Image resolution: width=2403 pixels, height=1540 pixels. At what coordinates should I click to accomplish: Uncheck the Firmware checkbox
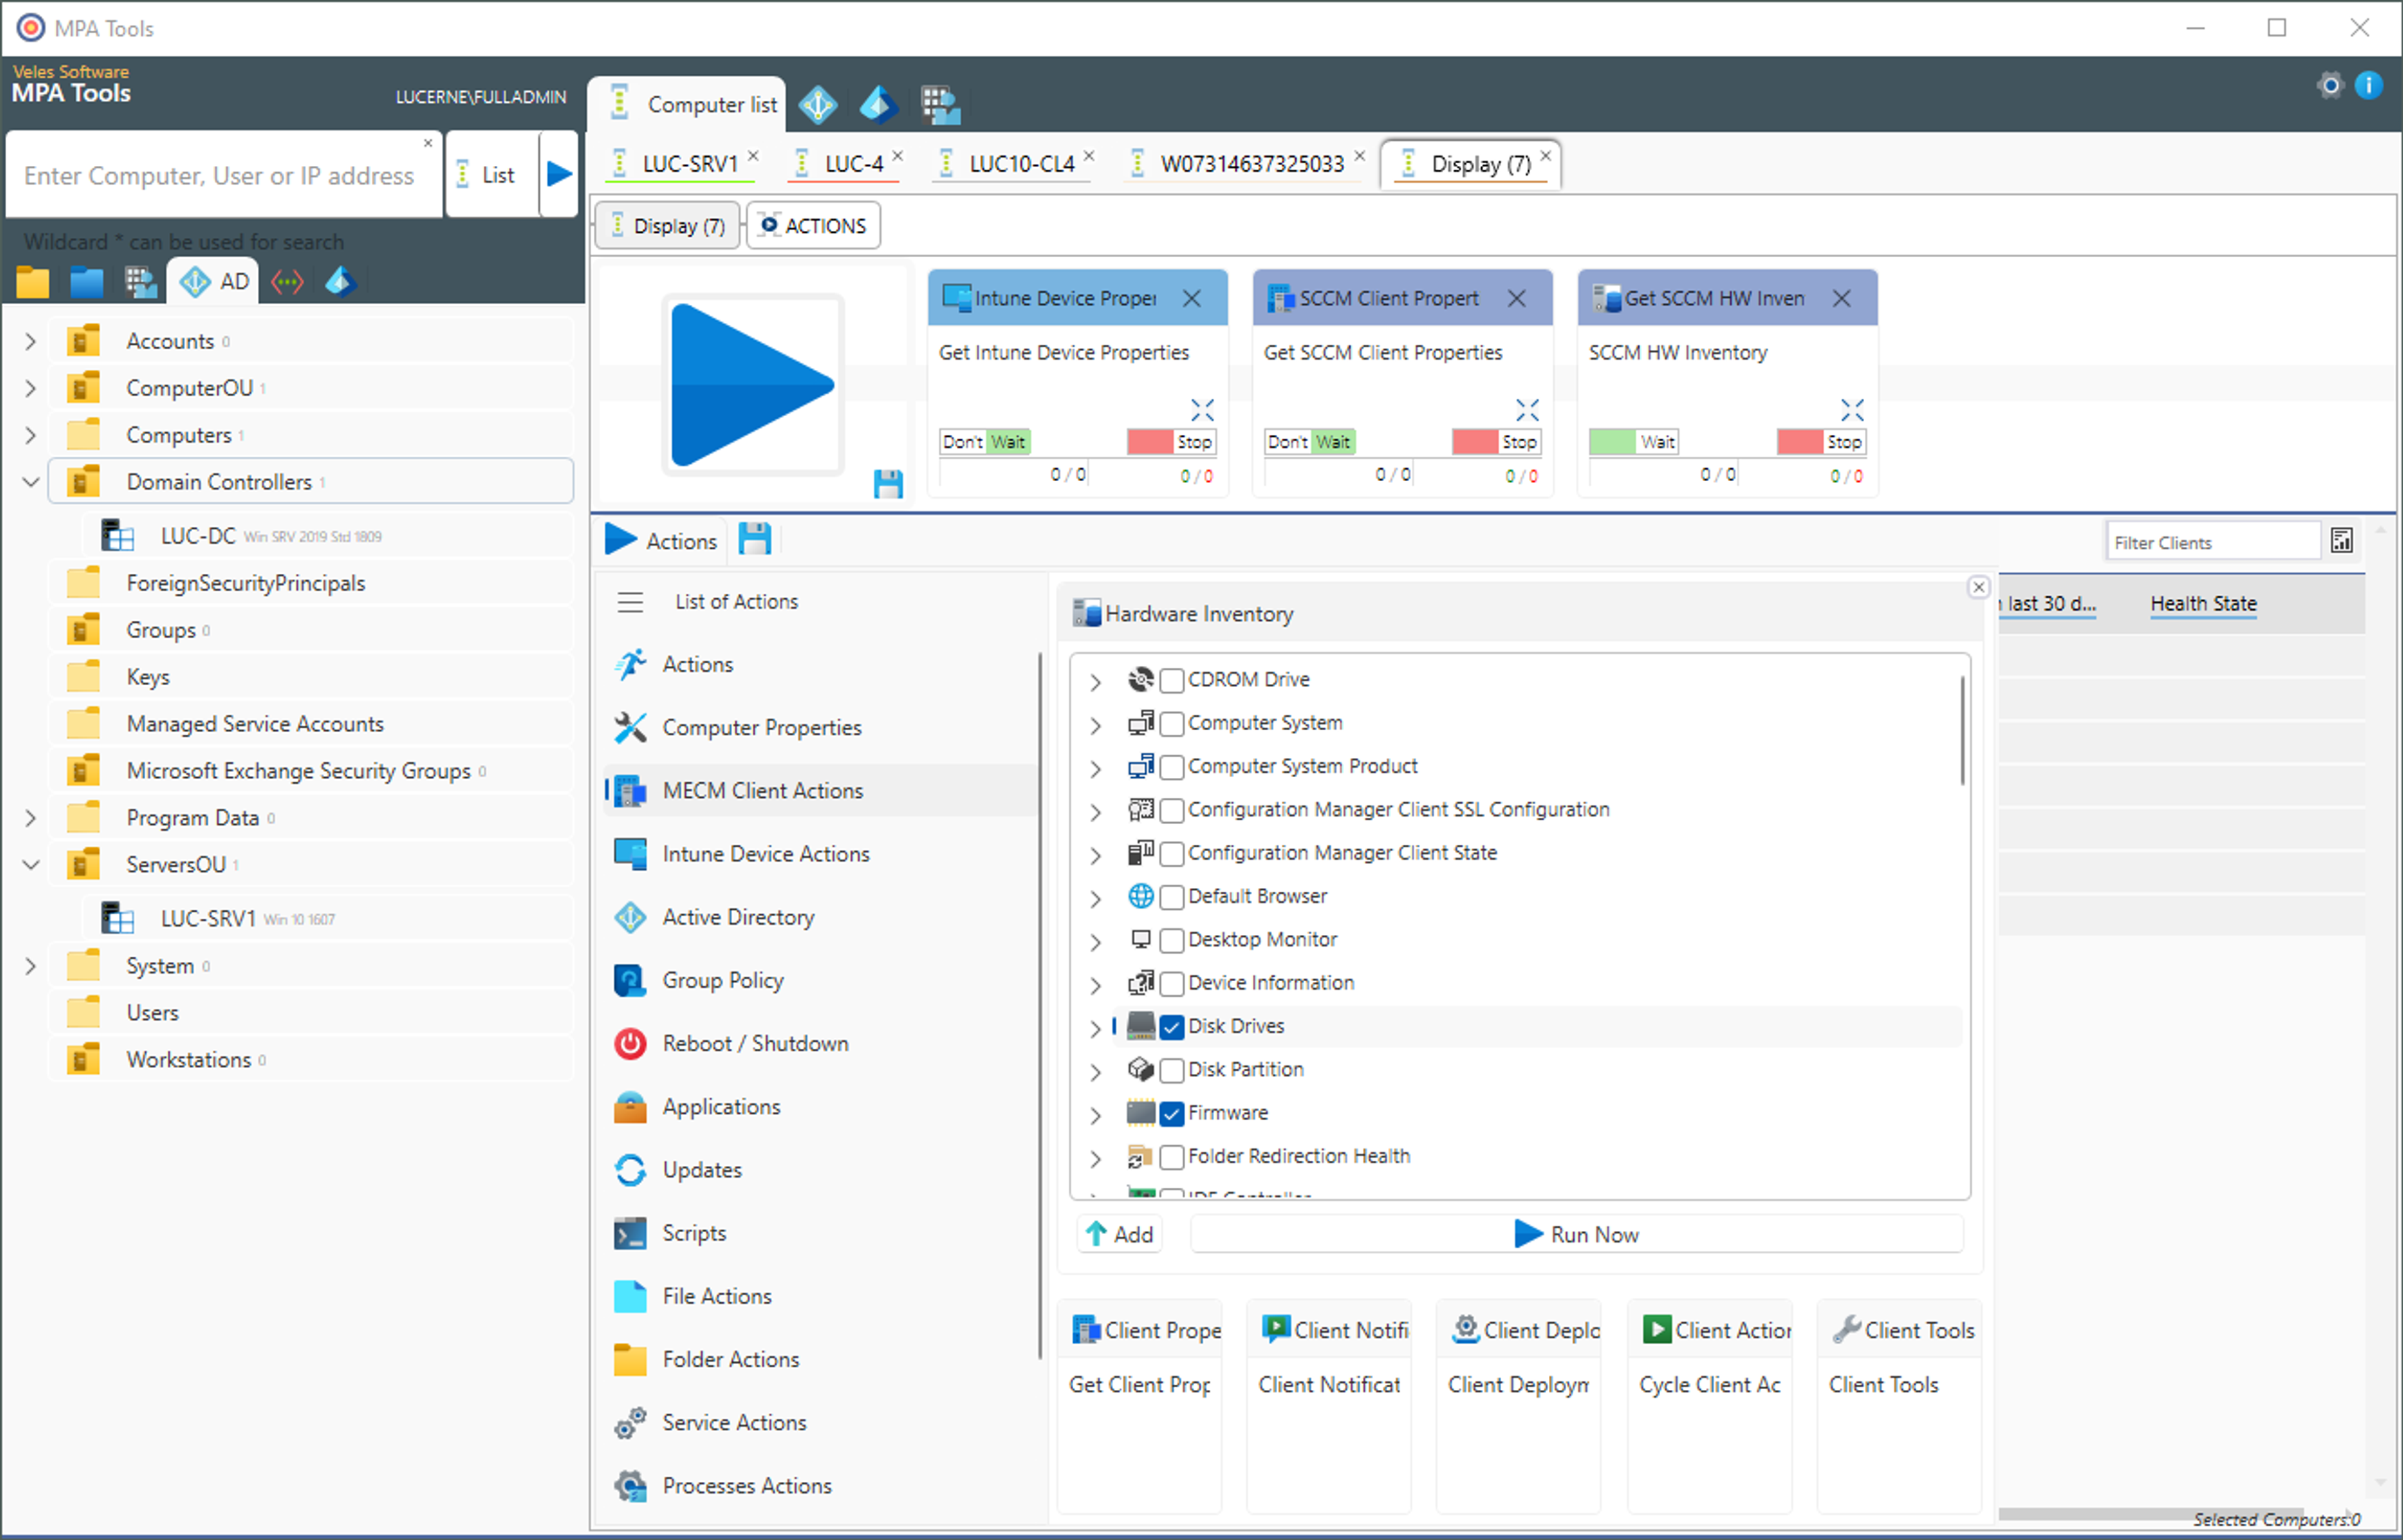tap(1172, 1113)
